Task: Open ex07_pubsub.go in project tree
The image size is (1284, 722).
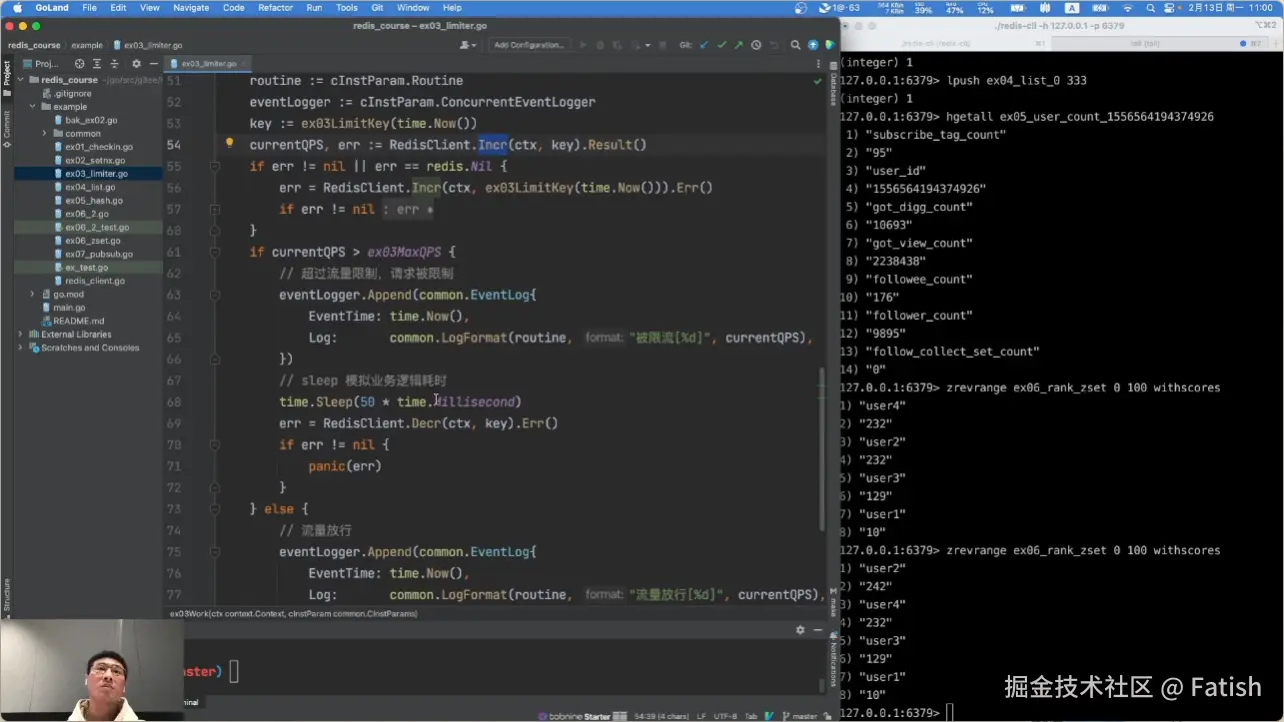Action: [x=98, y=254]
